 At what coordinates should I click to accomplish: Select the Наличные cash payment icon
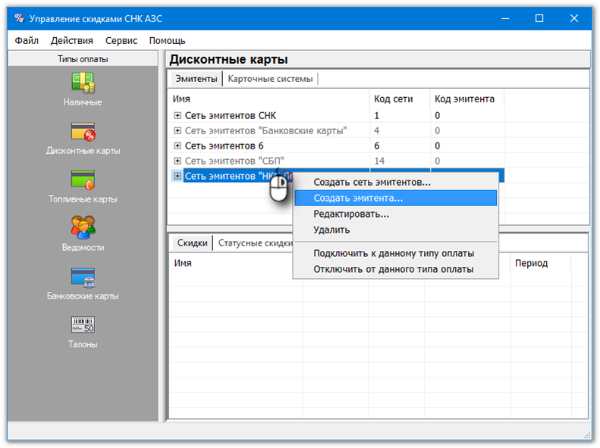tap(83, 85)
